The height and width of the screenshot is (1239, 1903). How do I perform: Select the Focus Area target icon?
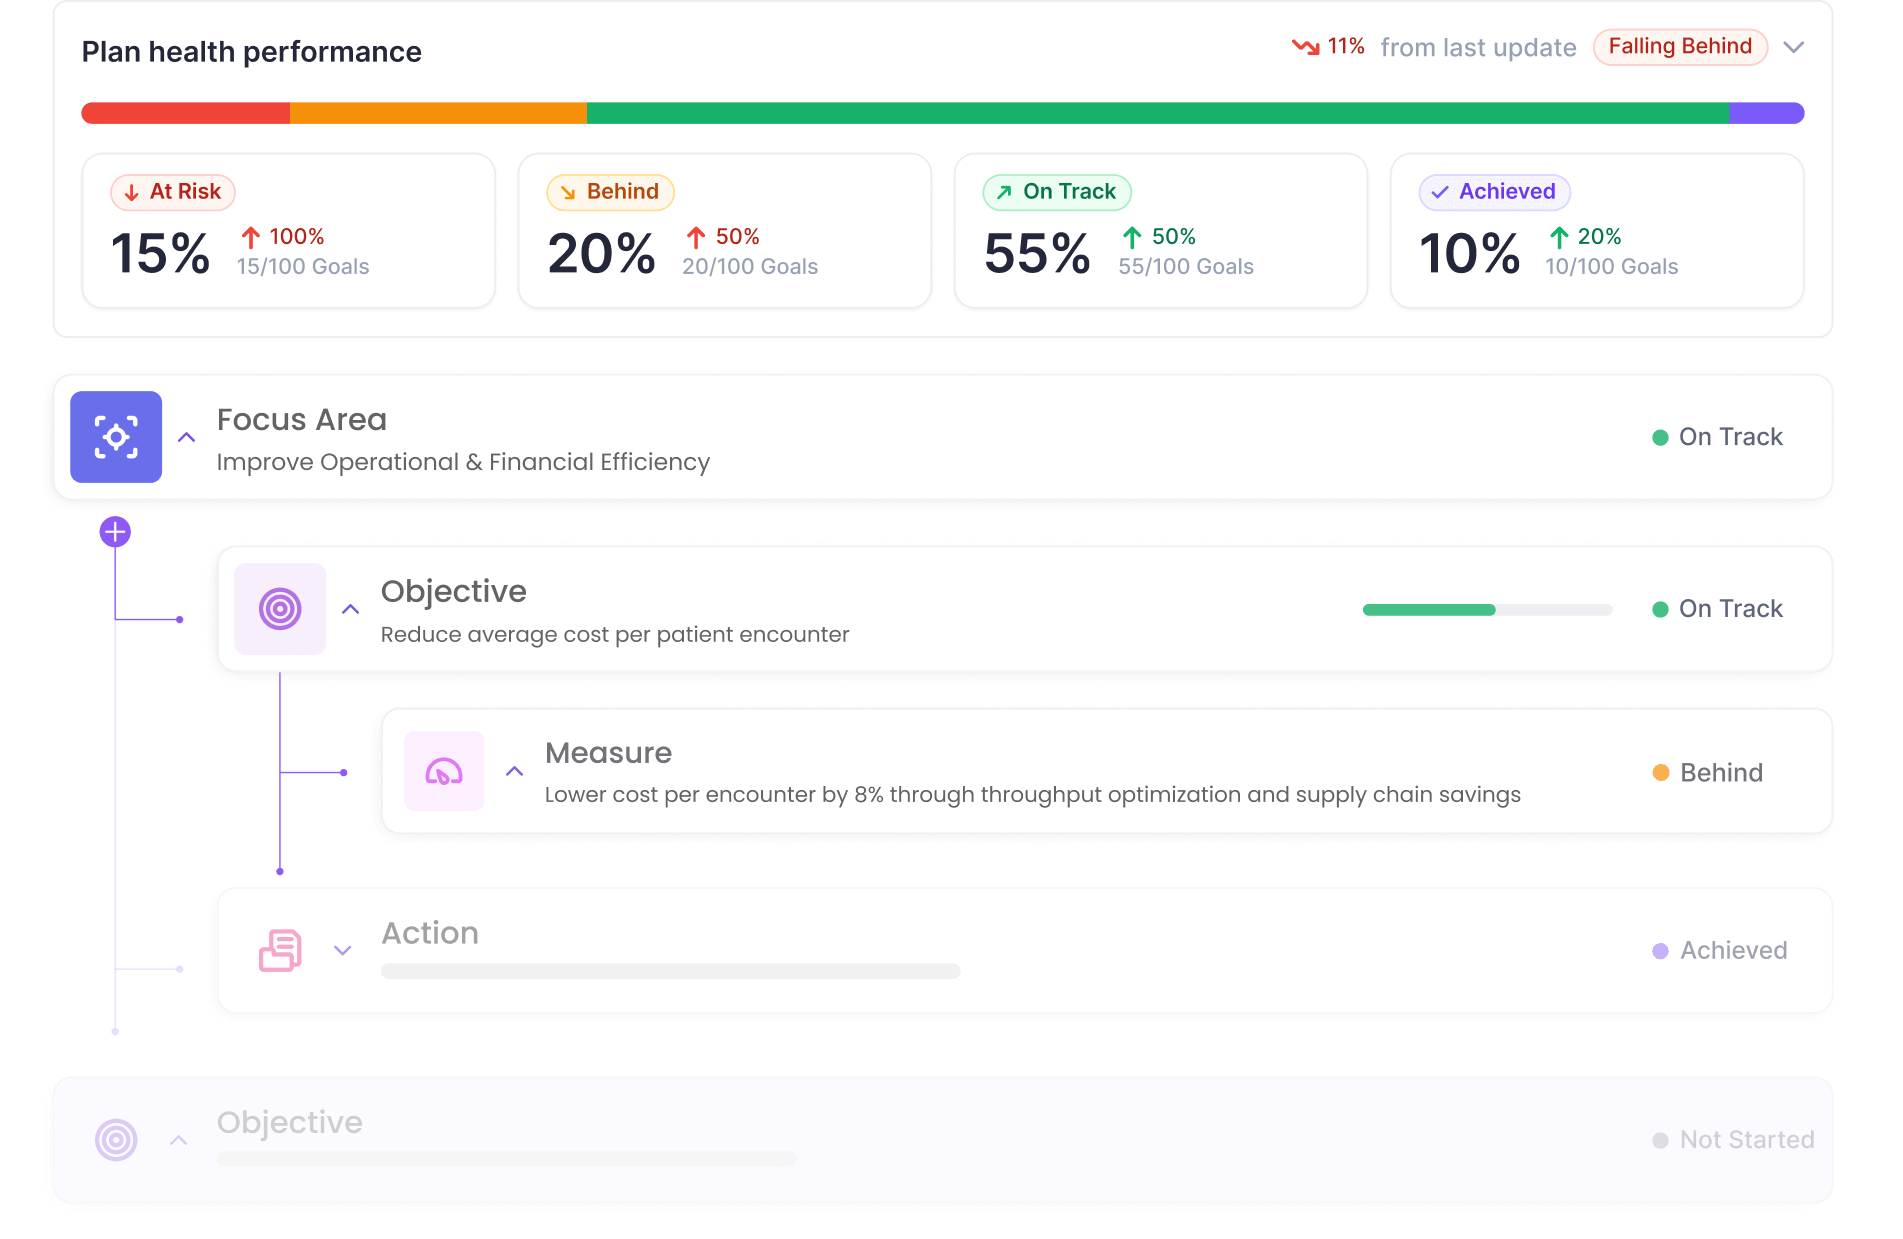(115, 437)
